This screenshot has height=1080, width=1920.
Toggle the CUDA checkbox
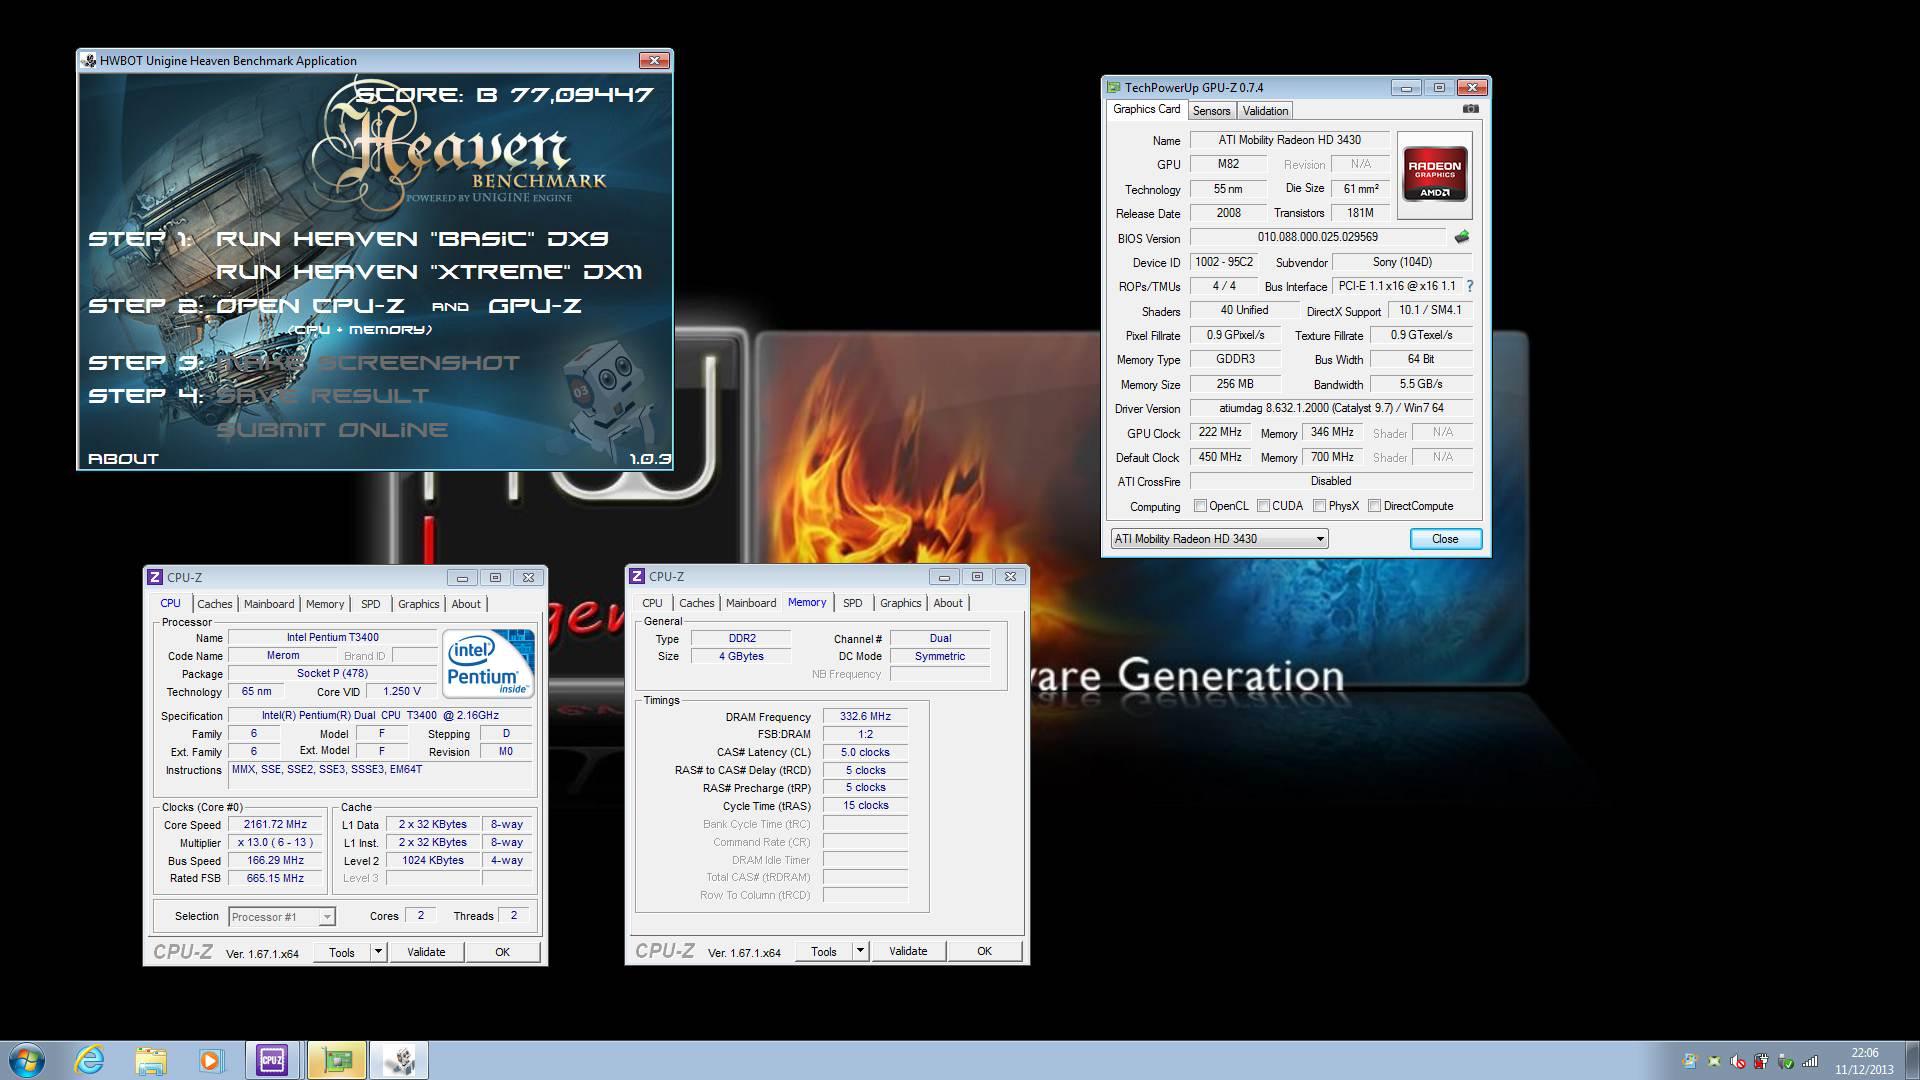tap(1263, 506)
